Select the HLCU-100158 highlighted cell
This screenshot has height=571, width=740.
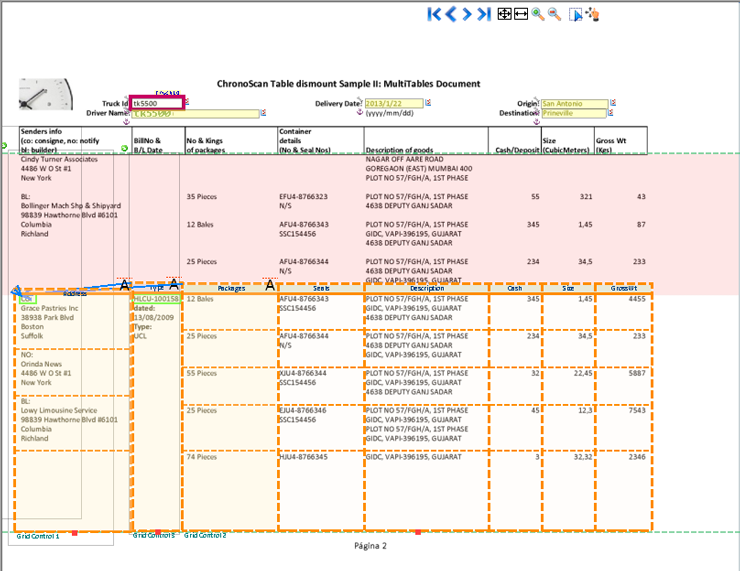click(157, 299)
